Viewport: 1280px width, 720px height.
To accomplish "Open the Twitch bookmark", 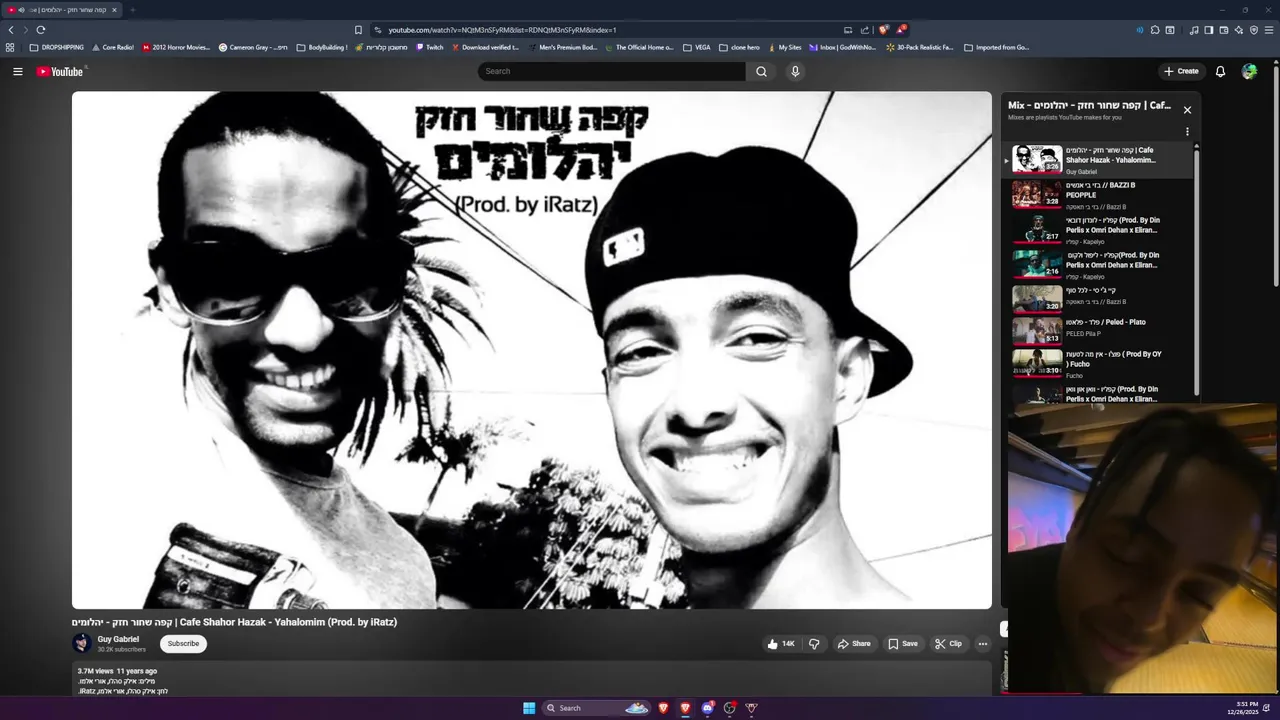I will (x=429, y=47).
